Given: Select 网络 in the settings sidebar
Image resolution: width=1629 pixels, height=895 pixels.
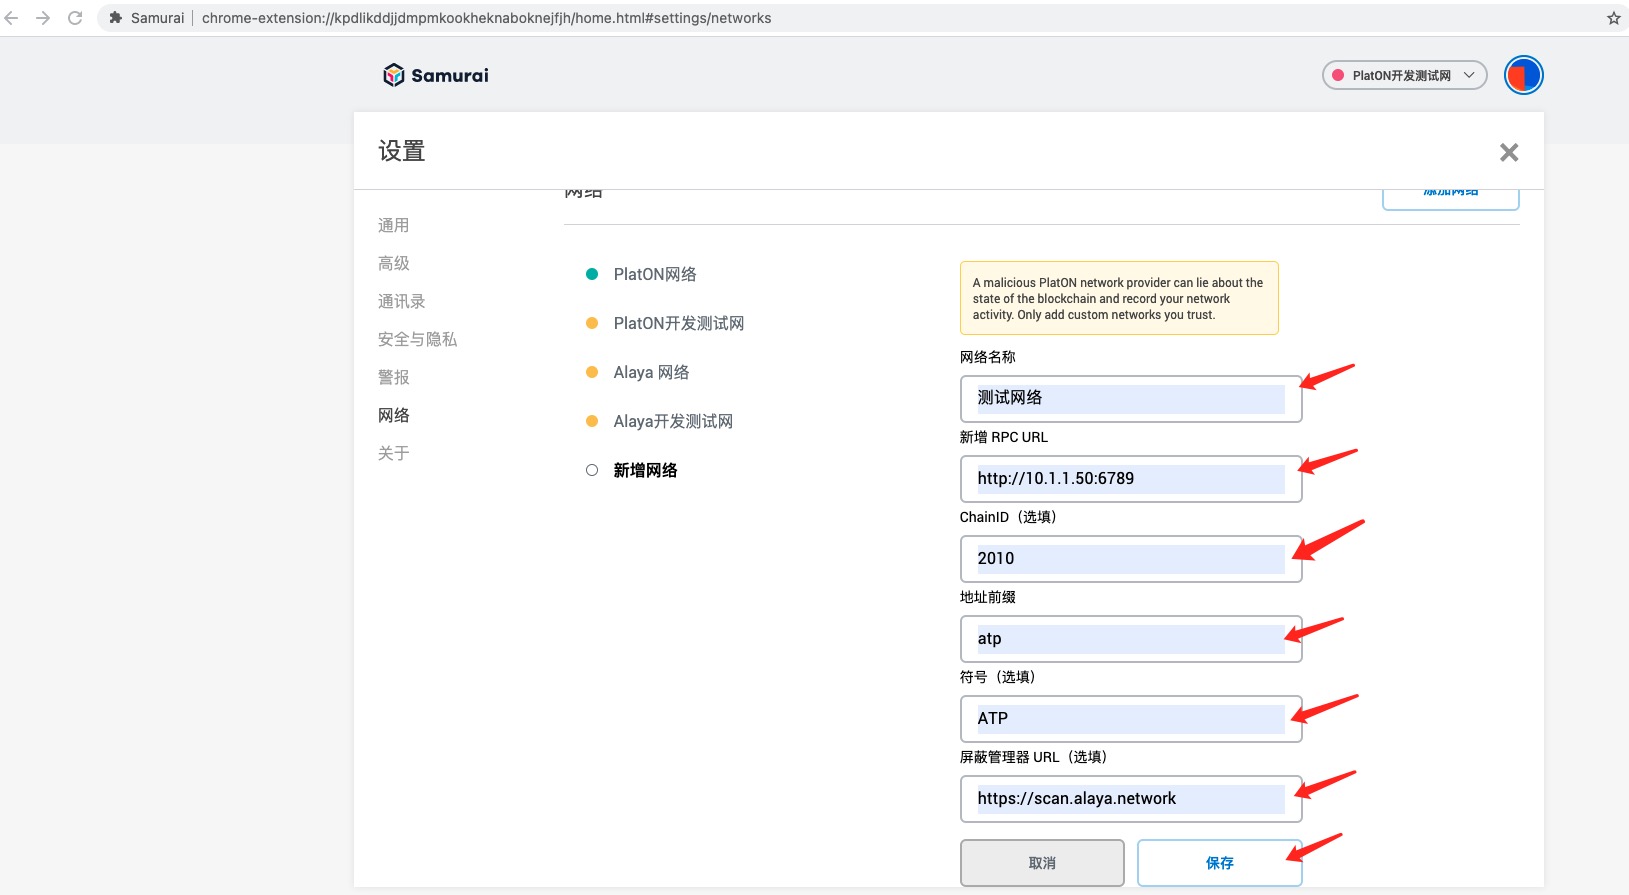Looking at the screenshot, I should click(x=394, y=415).
